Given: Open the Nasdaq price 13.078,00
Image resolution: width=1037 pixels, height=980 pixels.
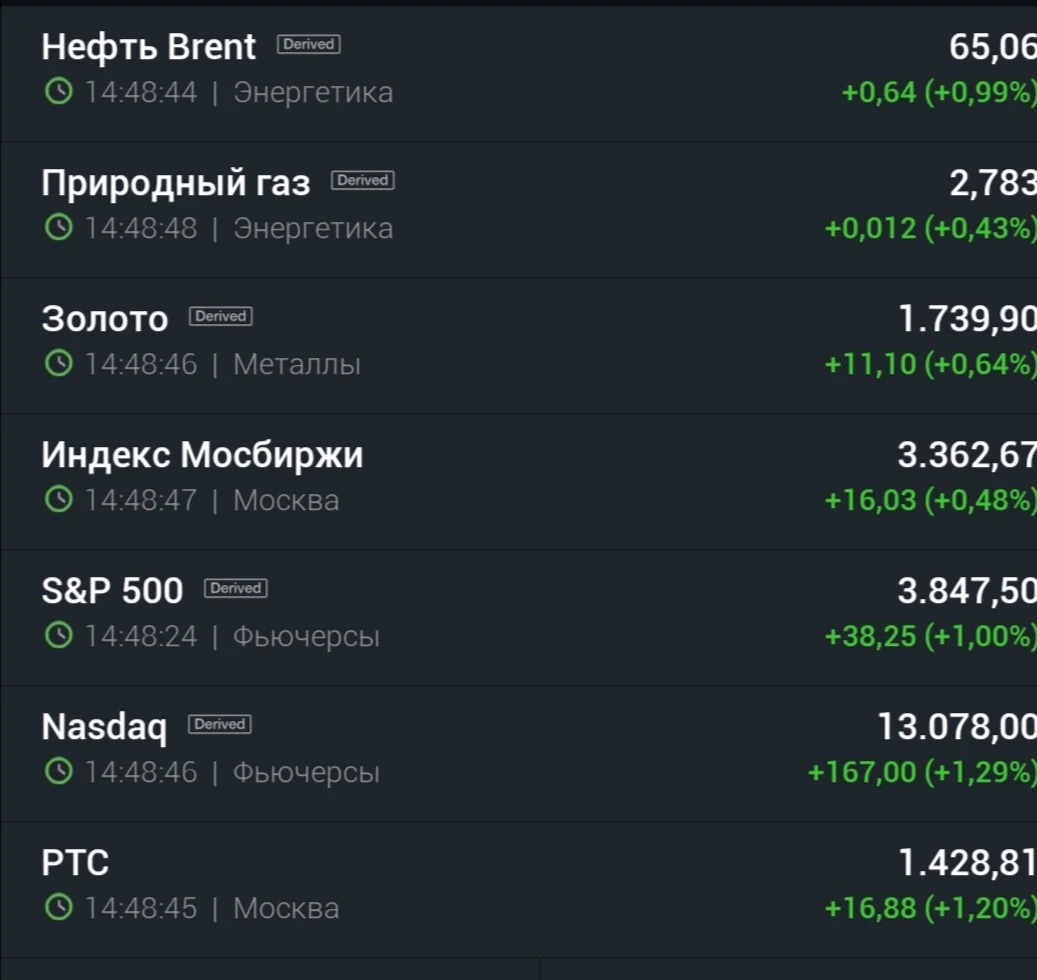Looking at the screenshot, I should point(956,727).
